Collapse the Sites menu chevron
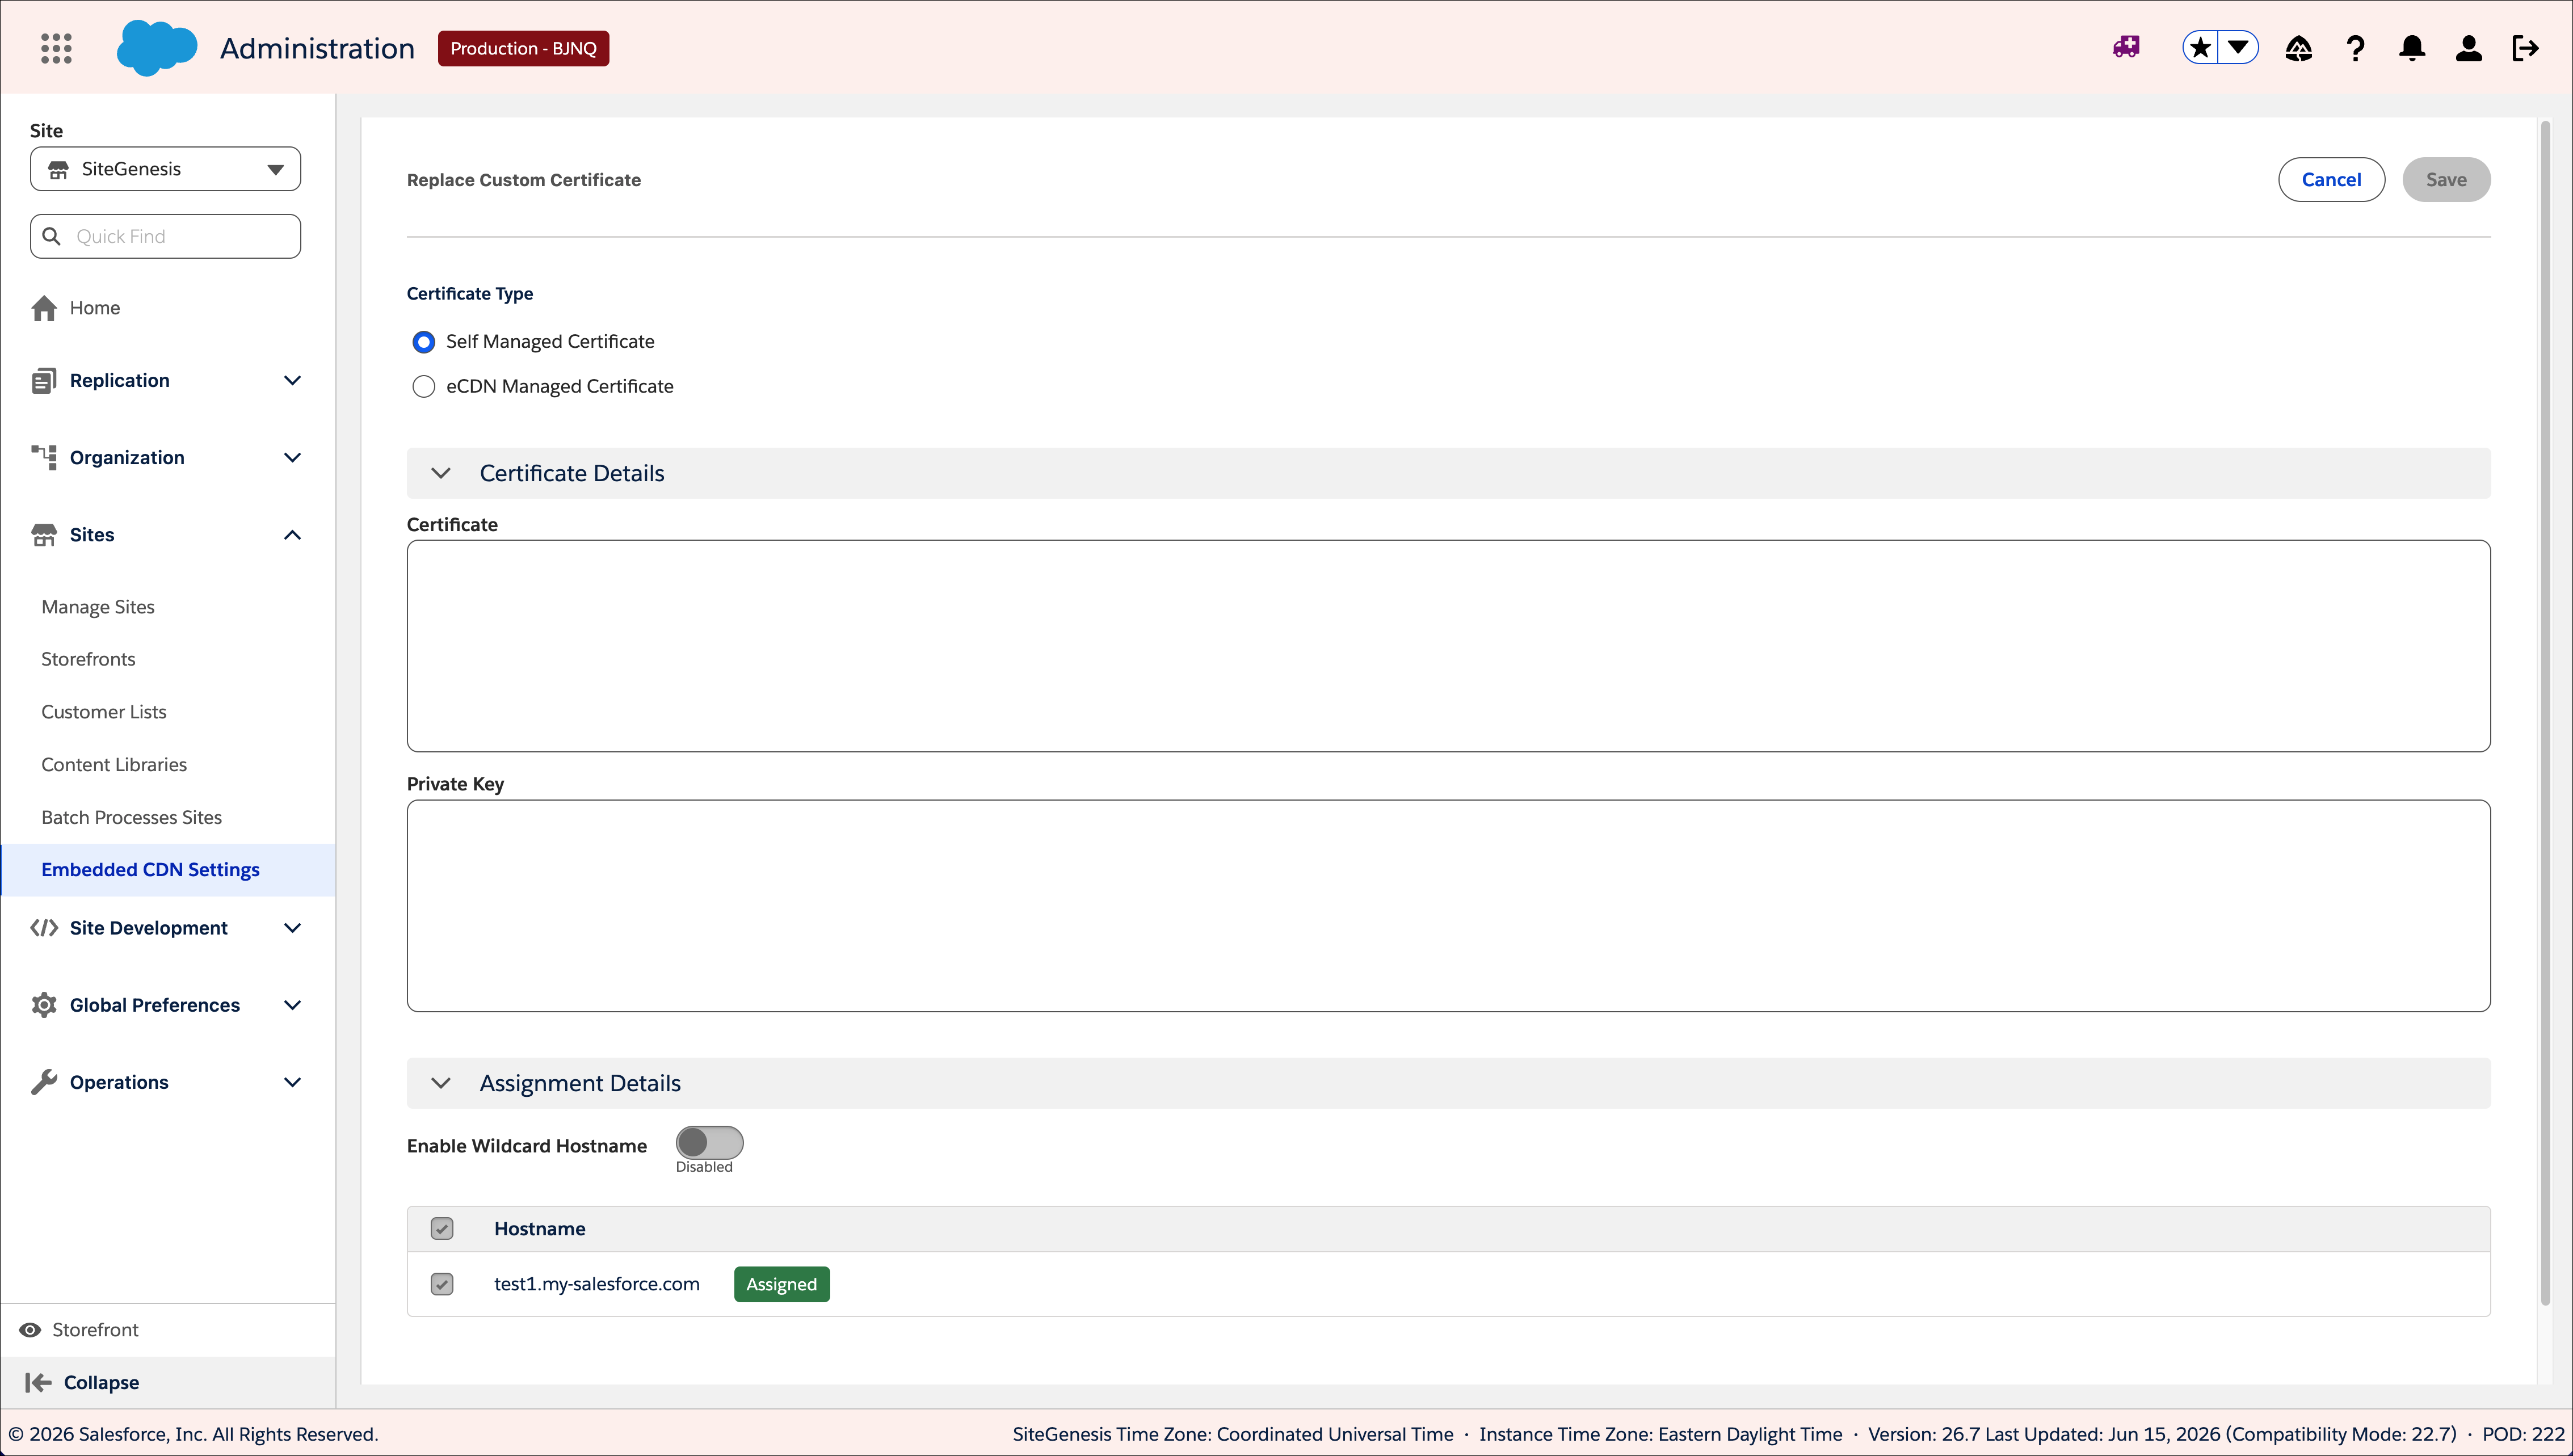This screenshot has width=2573, height=1456. (292, 535)
